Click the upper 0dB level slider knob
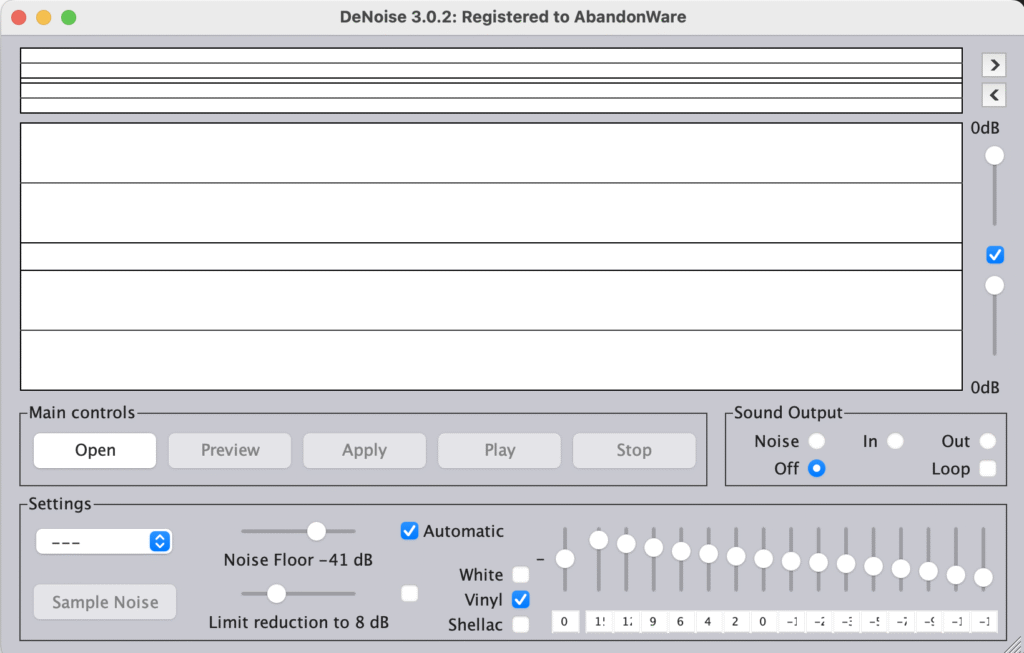This screenshot has height=653, width=1024. click(995, 156)
